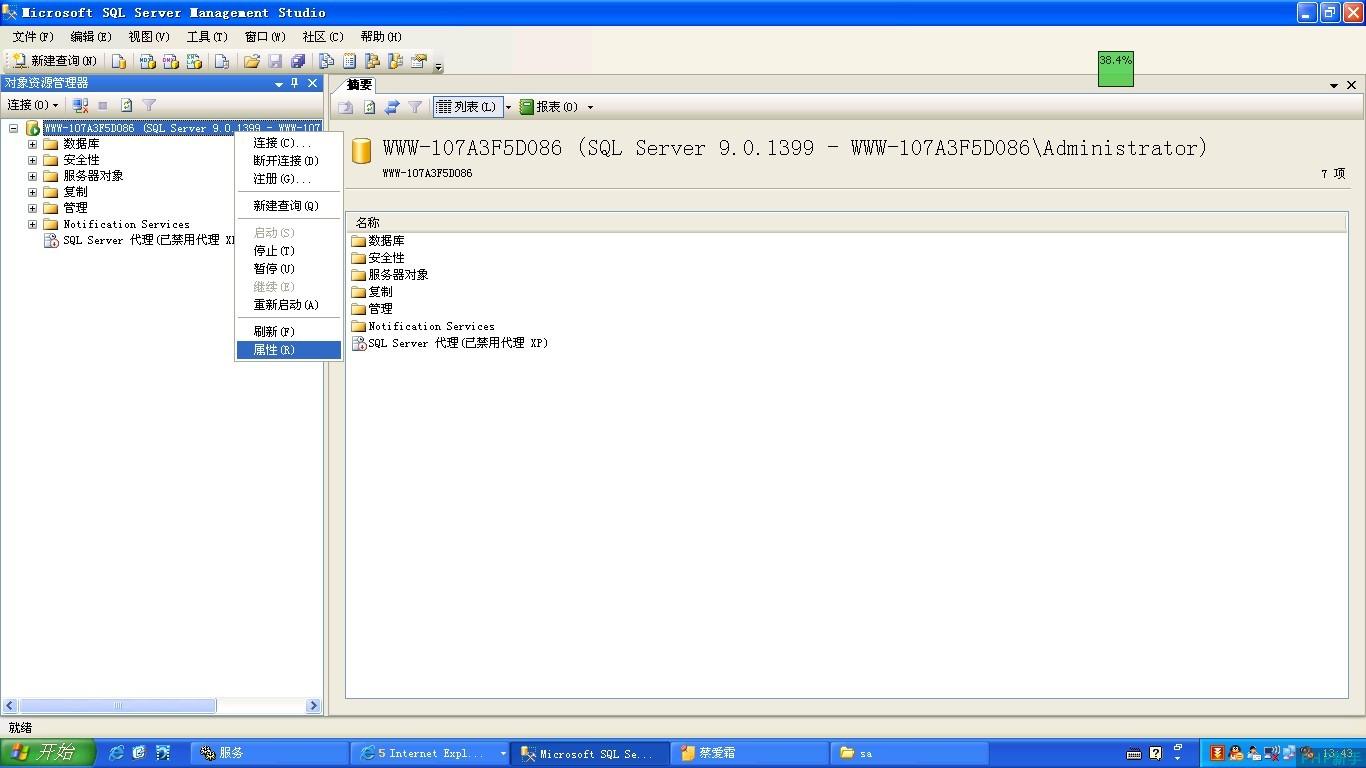The width and height of the screenshot is (1366, 768).
Task: Click the Object Explorer toolbar icon
Action: [x=372, y=61]
